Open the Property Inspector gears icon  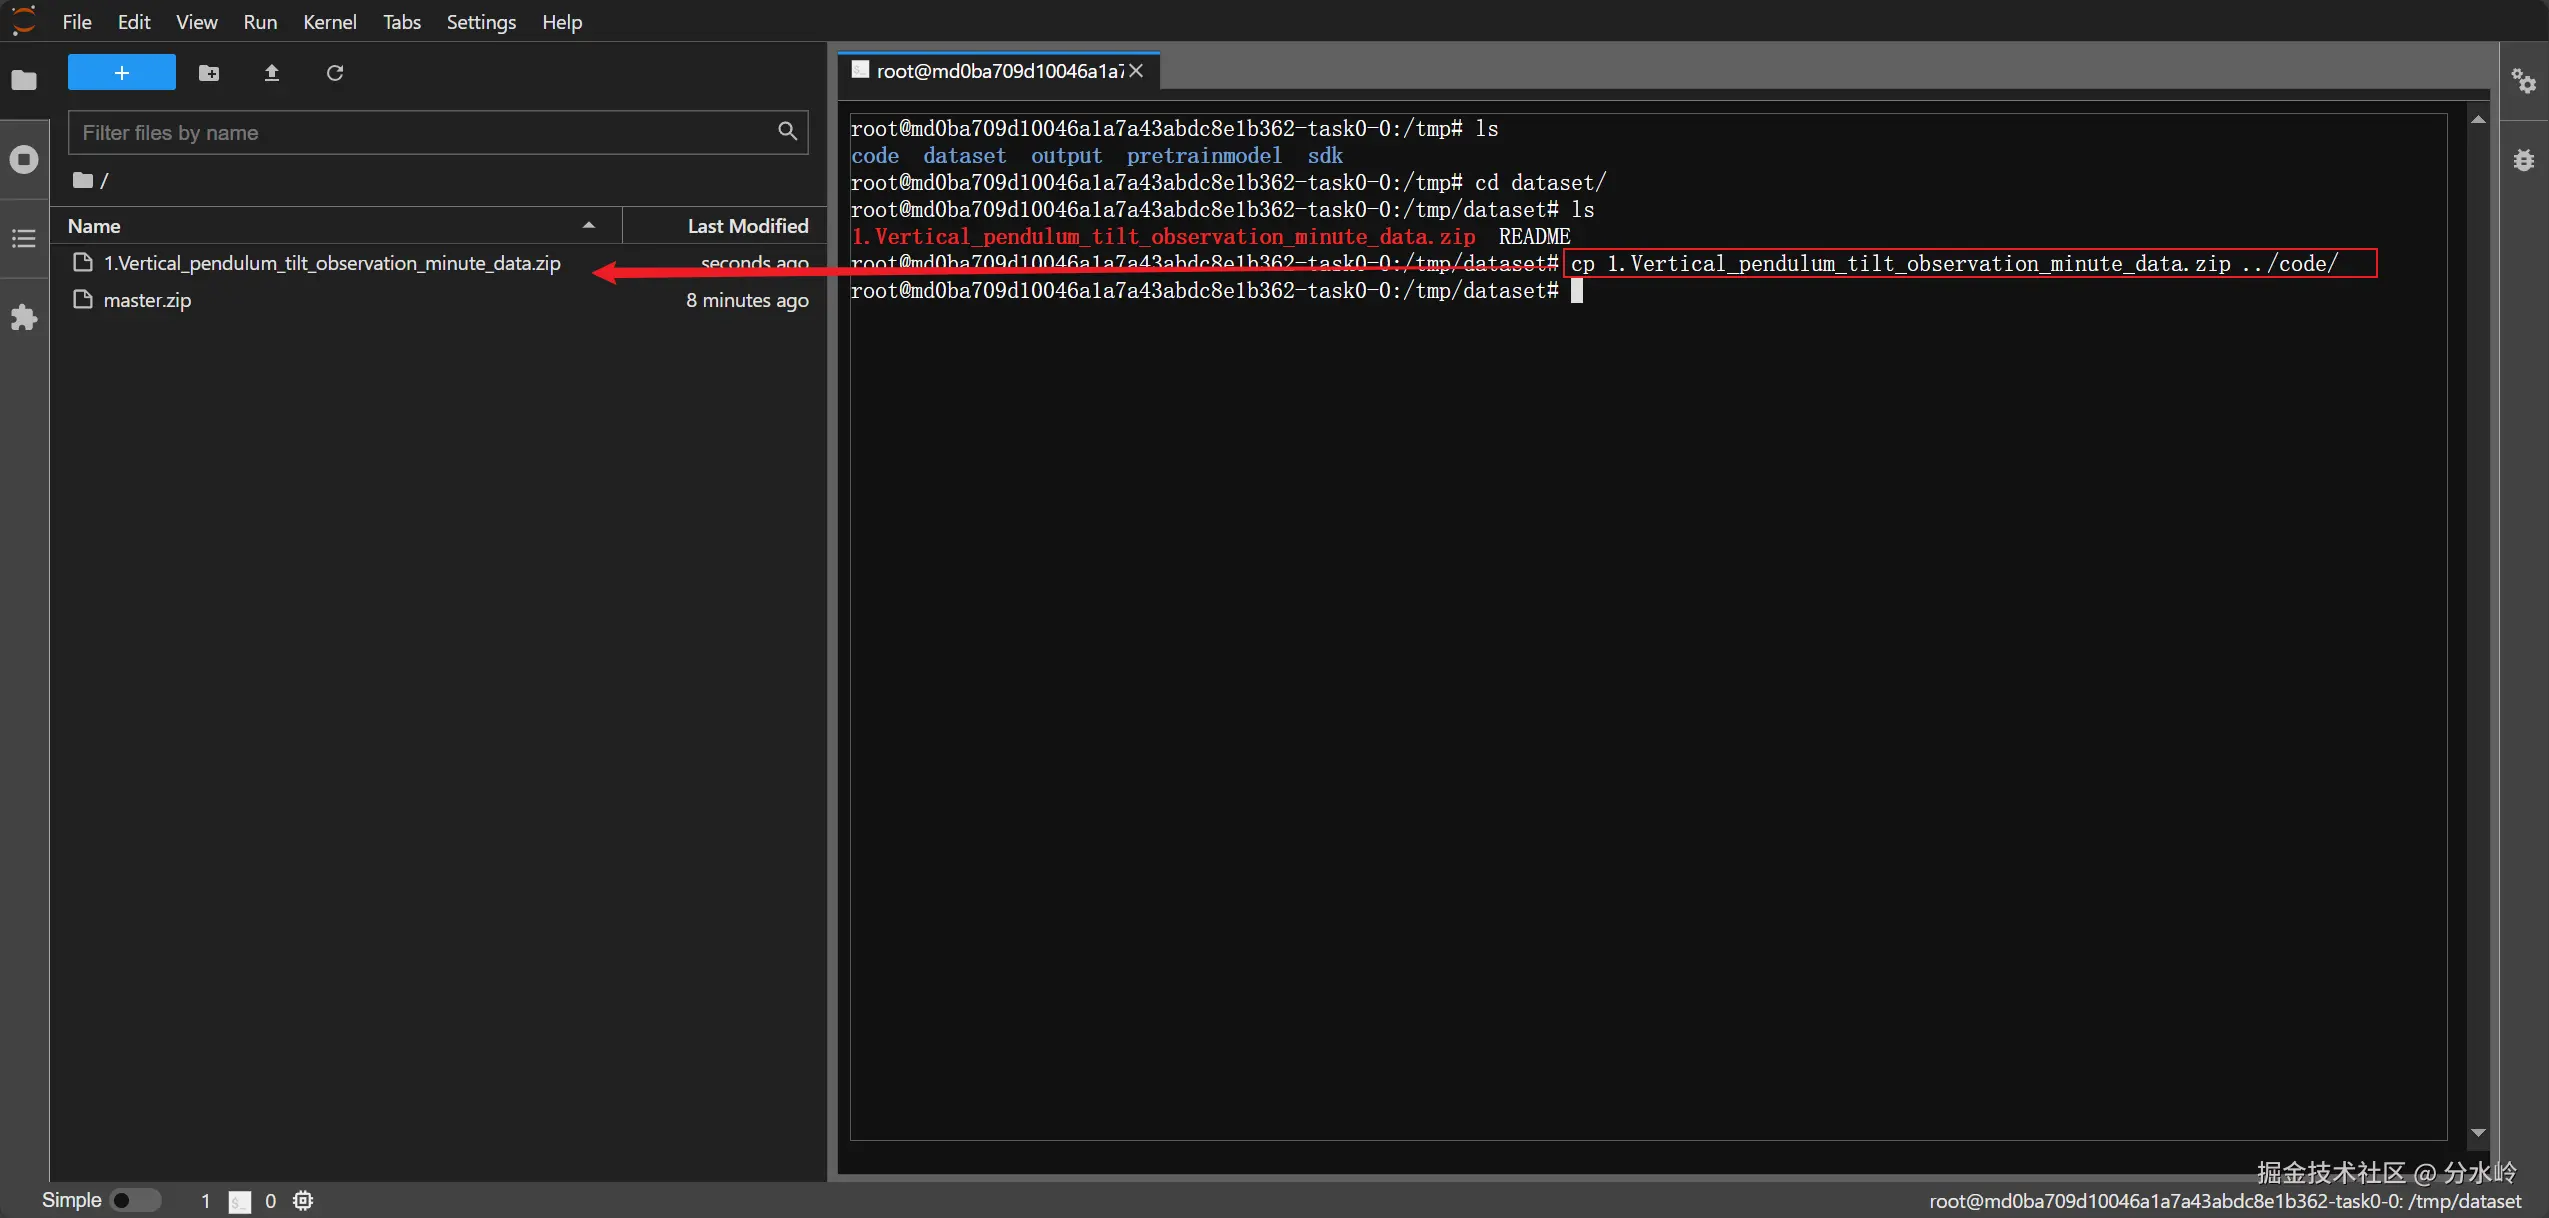coord(2523,81)
